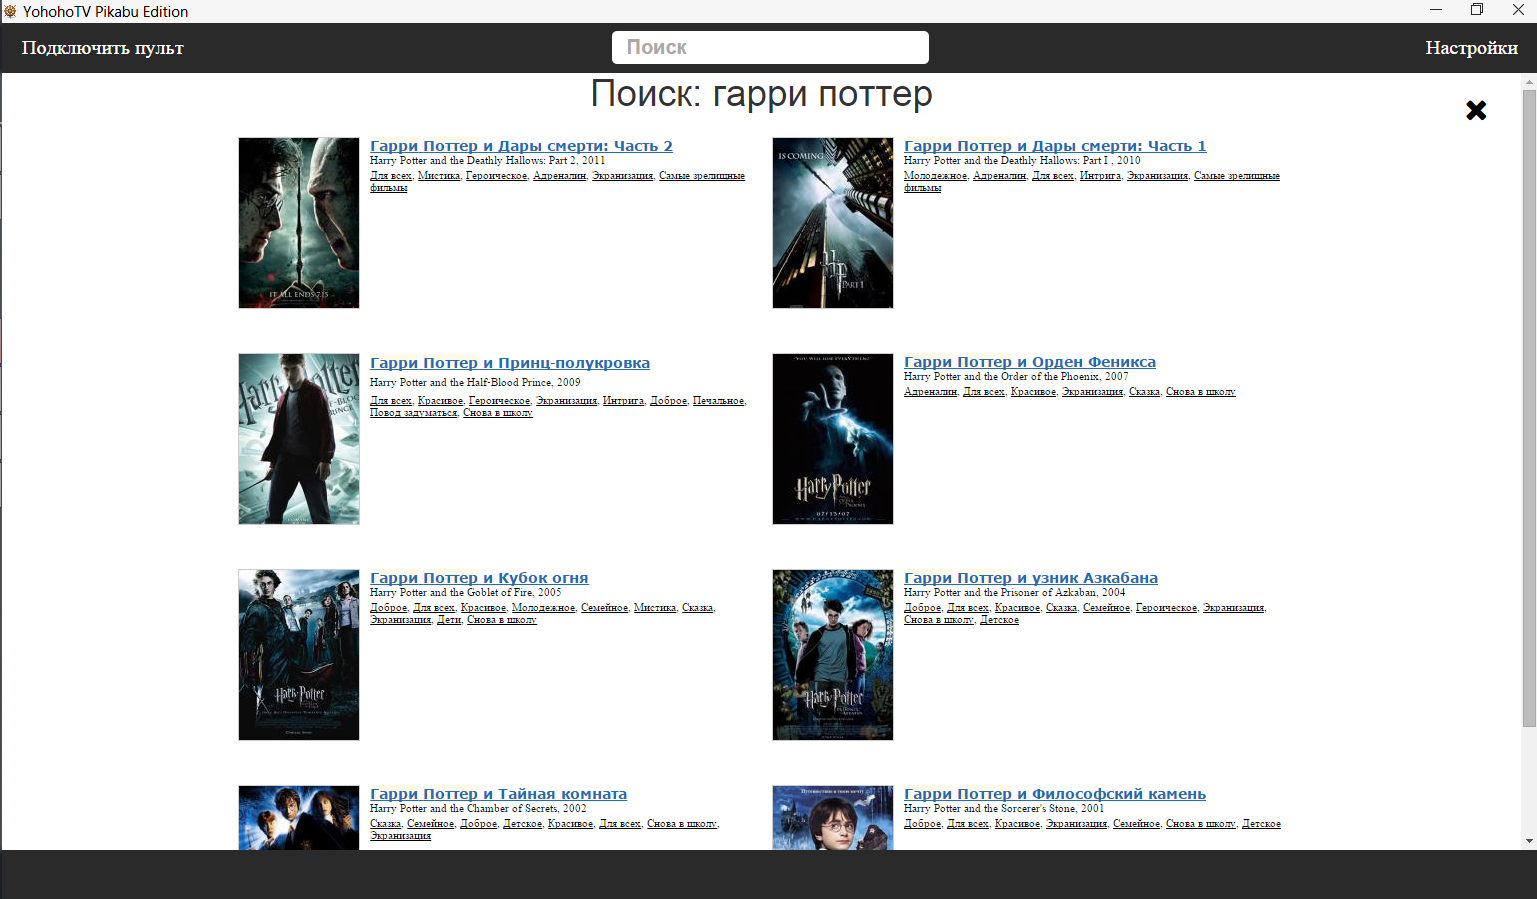
Task: Open Молодежное tag under Кубок огня
Action: [x=543, y=608]
